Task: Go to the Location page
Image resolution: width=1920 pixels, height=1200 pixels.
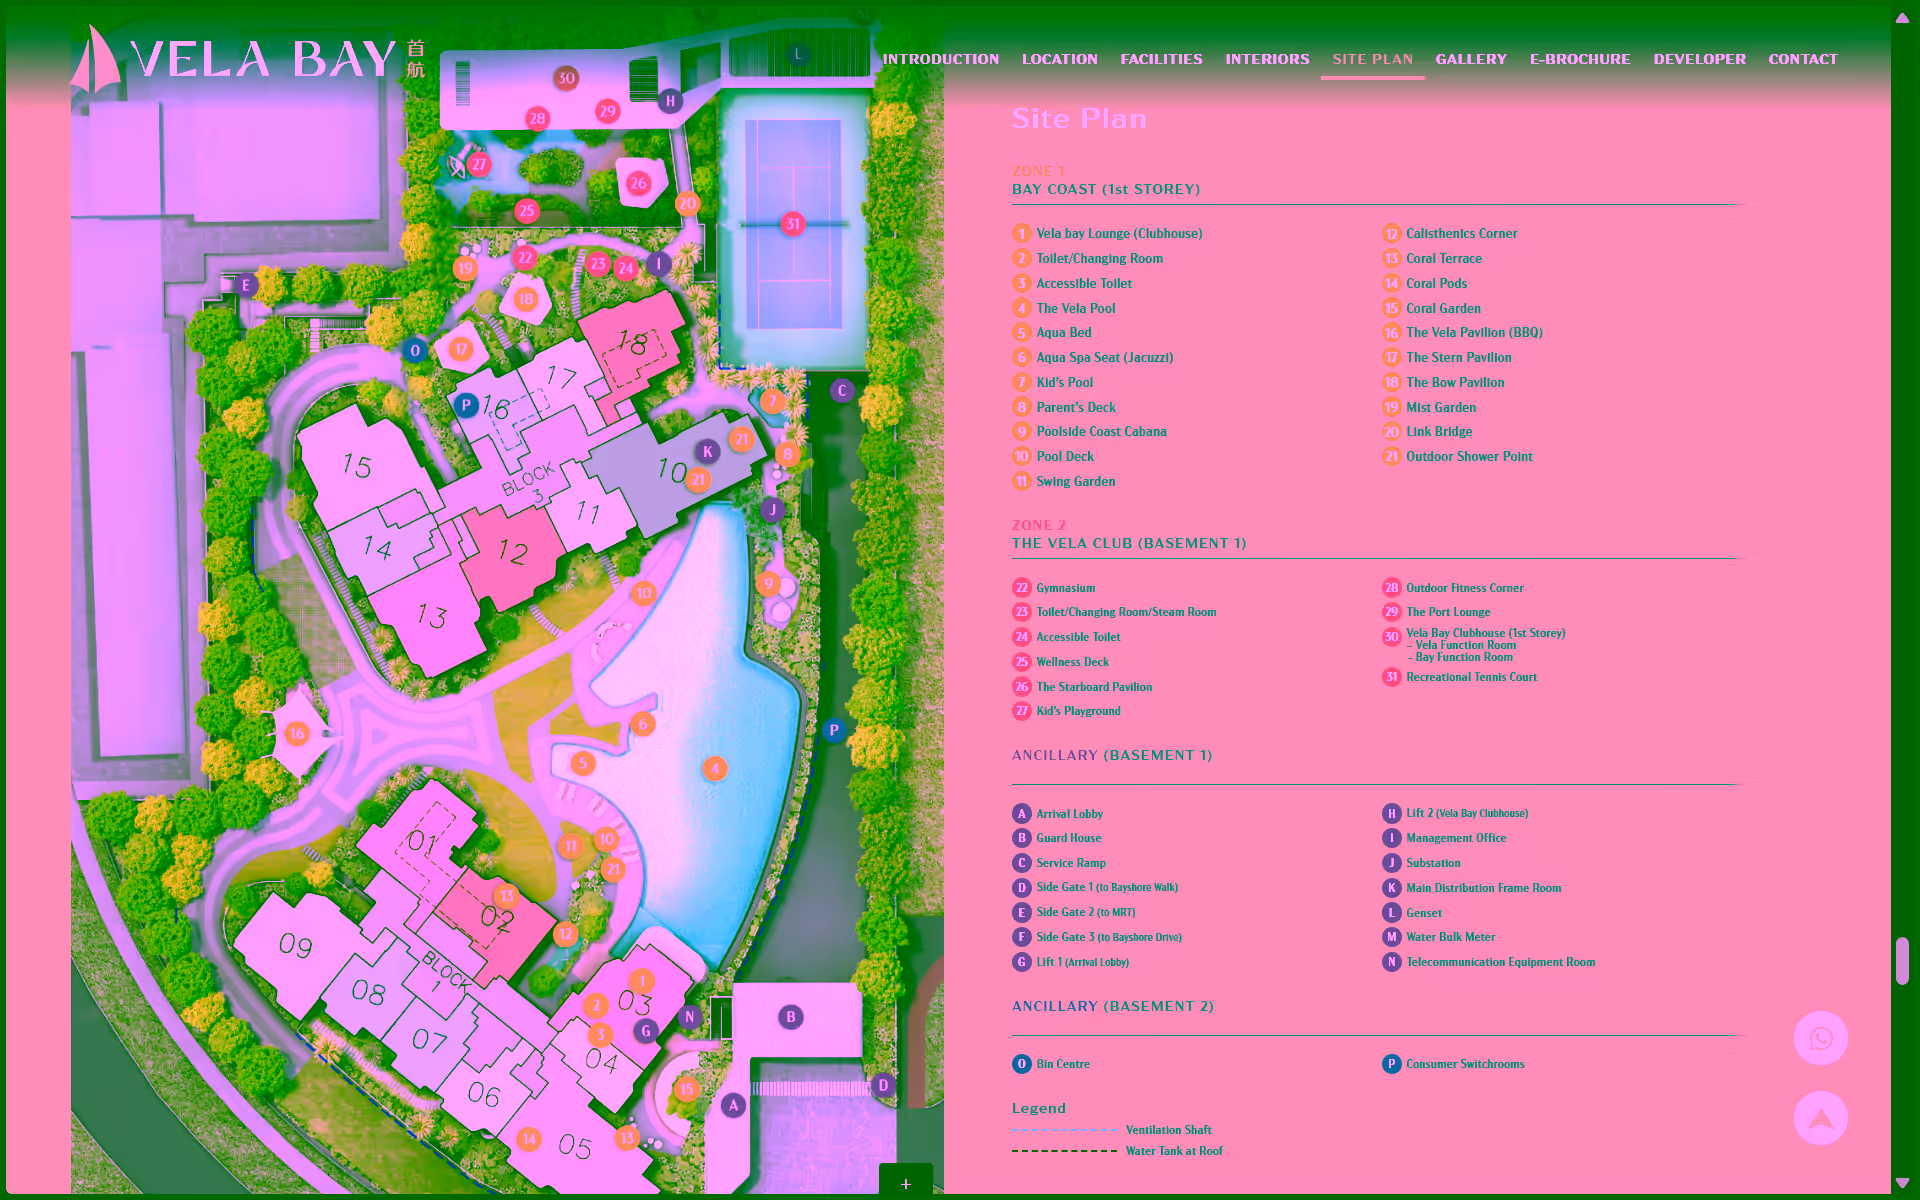Action: (1059, 59)
